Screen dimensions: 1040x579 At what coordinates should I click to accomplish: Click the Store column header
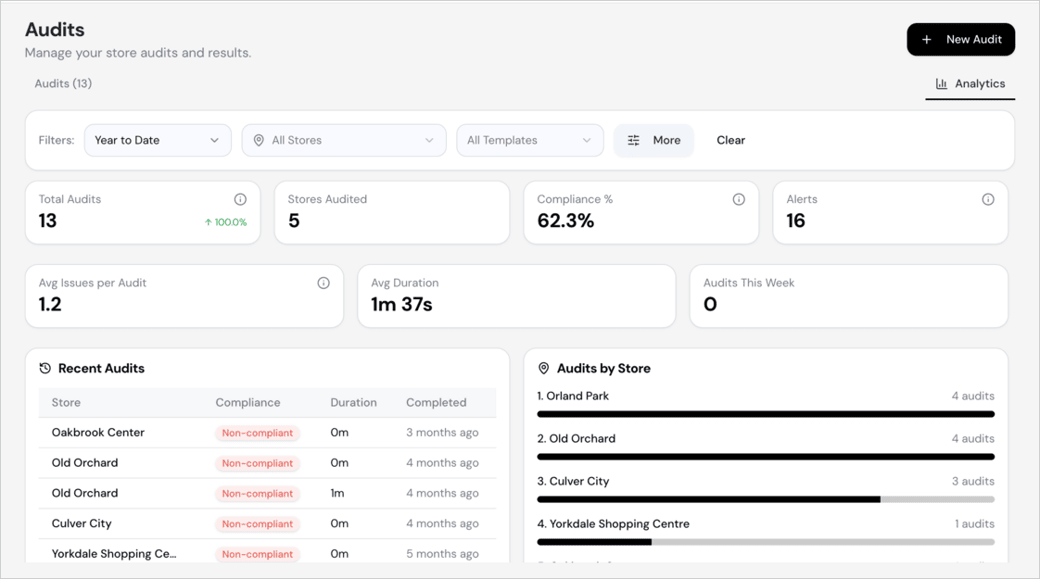click(x=66, y=403)
